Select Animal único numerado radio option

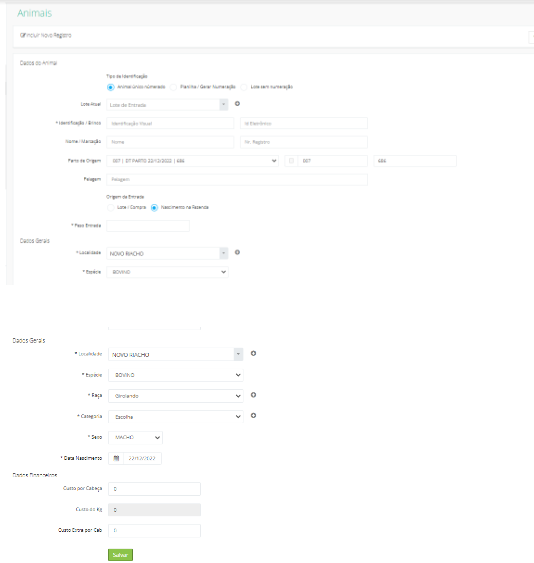111,87
